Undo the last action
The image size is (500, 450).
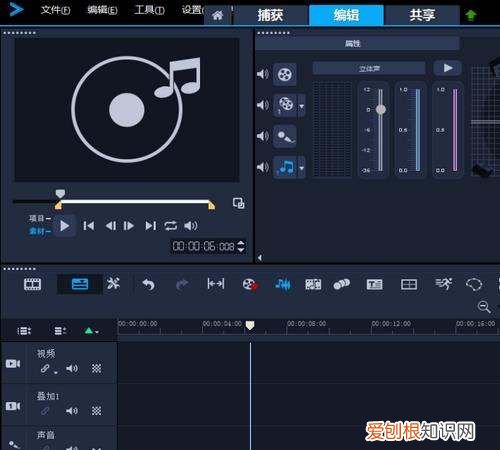point(149,284)
